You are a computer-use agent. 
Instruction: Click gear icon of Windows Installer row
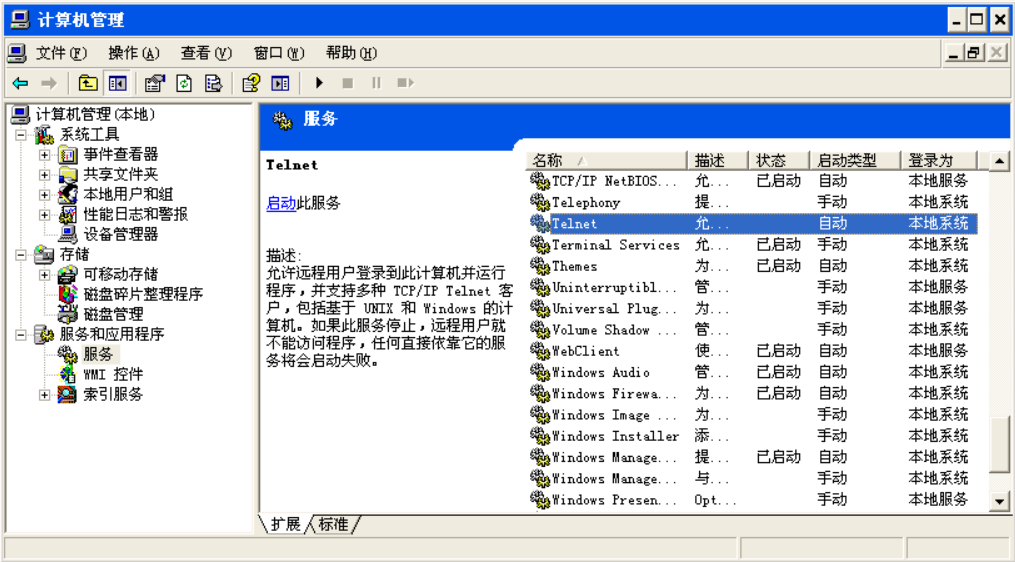540,435
